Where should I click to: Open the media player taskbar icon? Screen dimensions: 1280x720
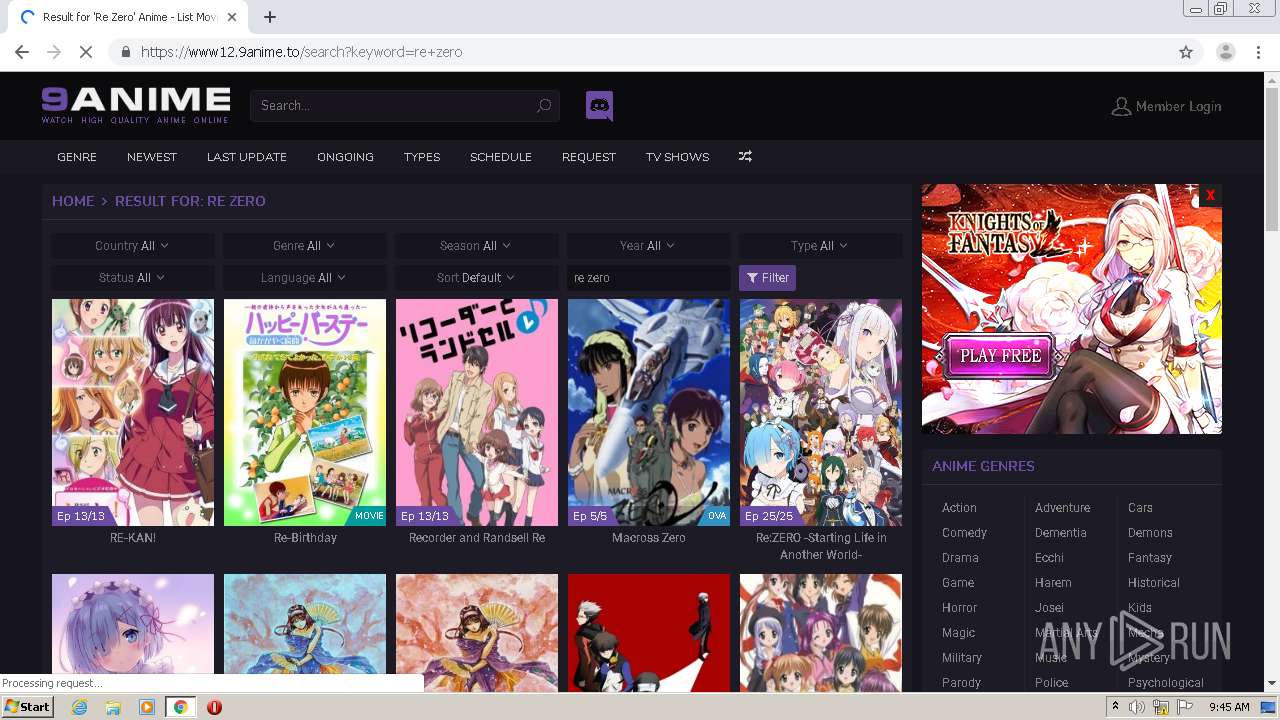click(147, 707)
